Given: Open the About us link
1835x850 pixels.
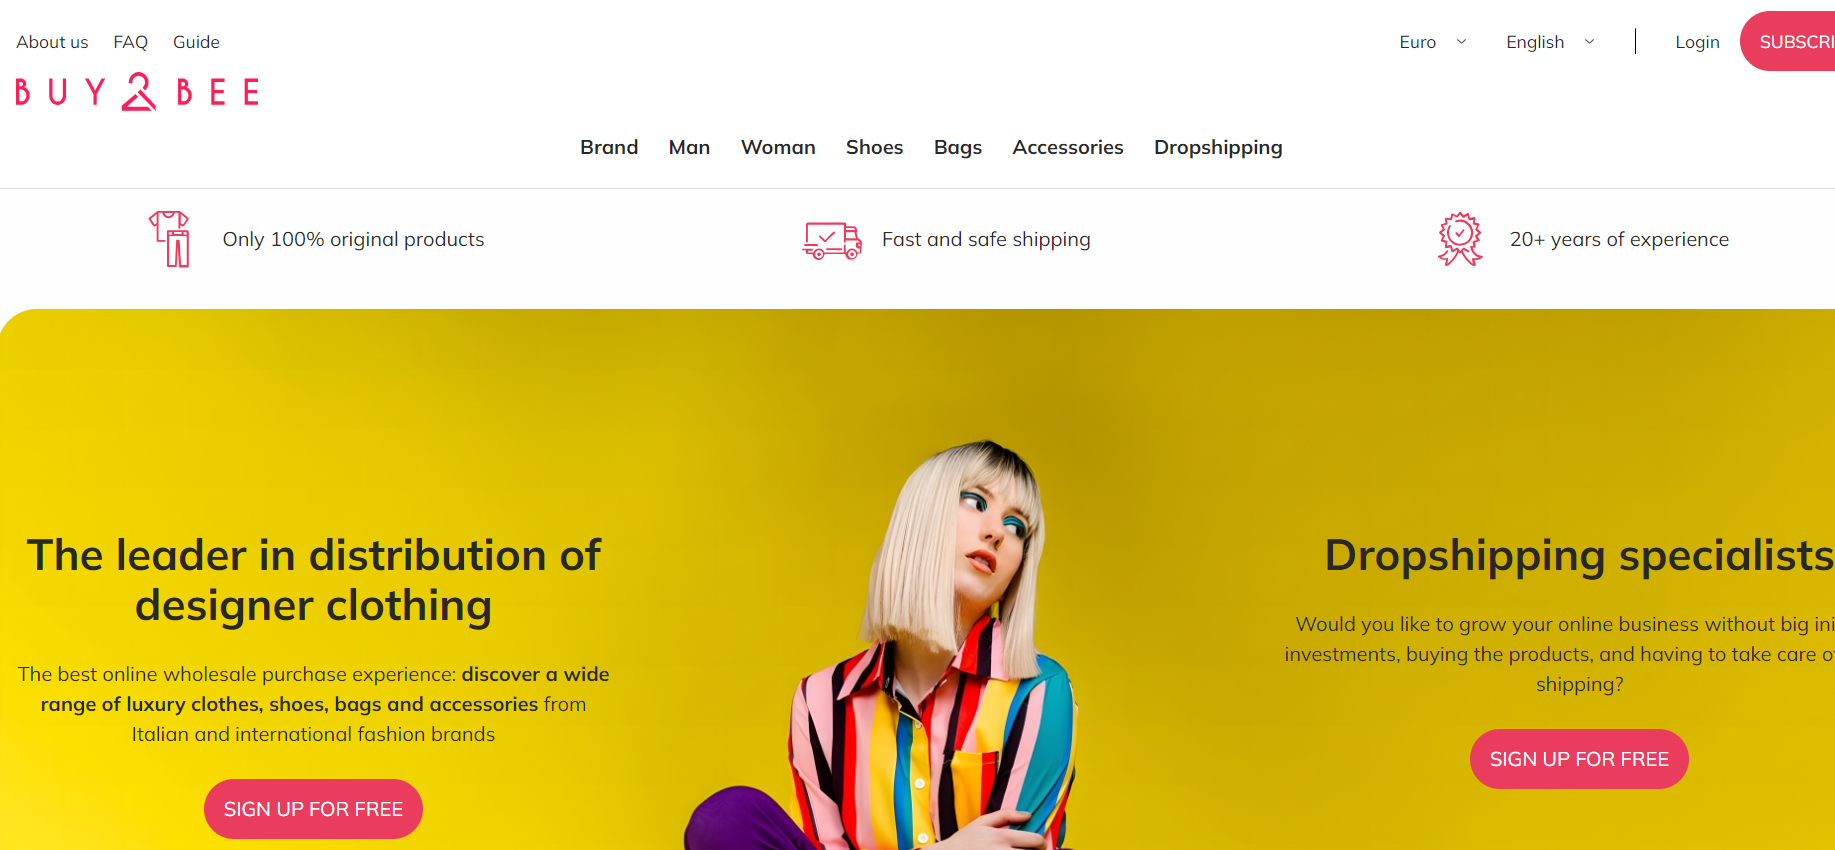Looking at the screenshot, I should coord(52,42).
